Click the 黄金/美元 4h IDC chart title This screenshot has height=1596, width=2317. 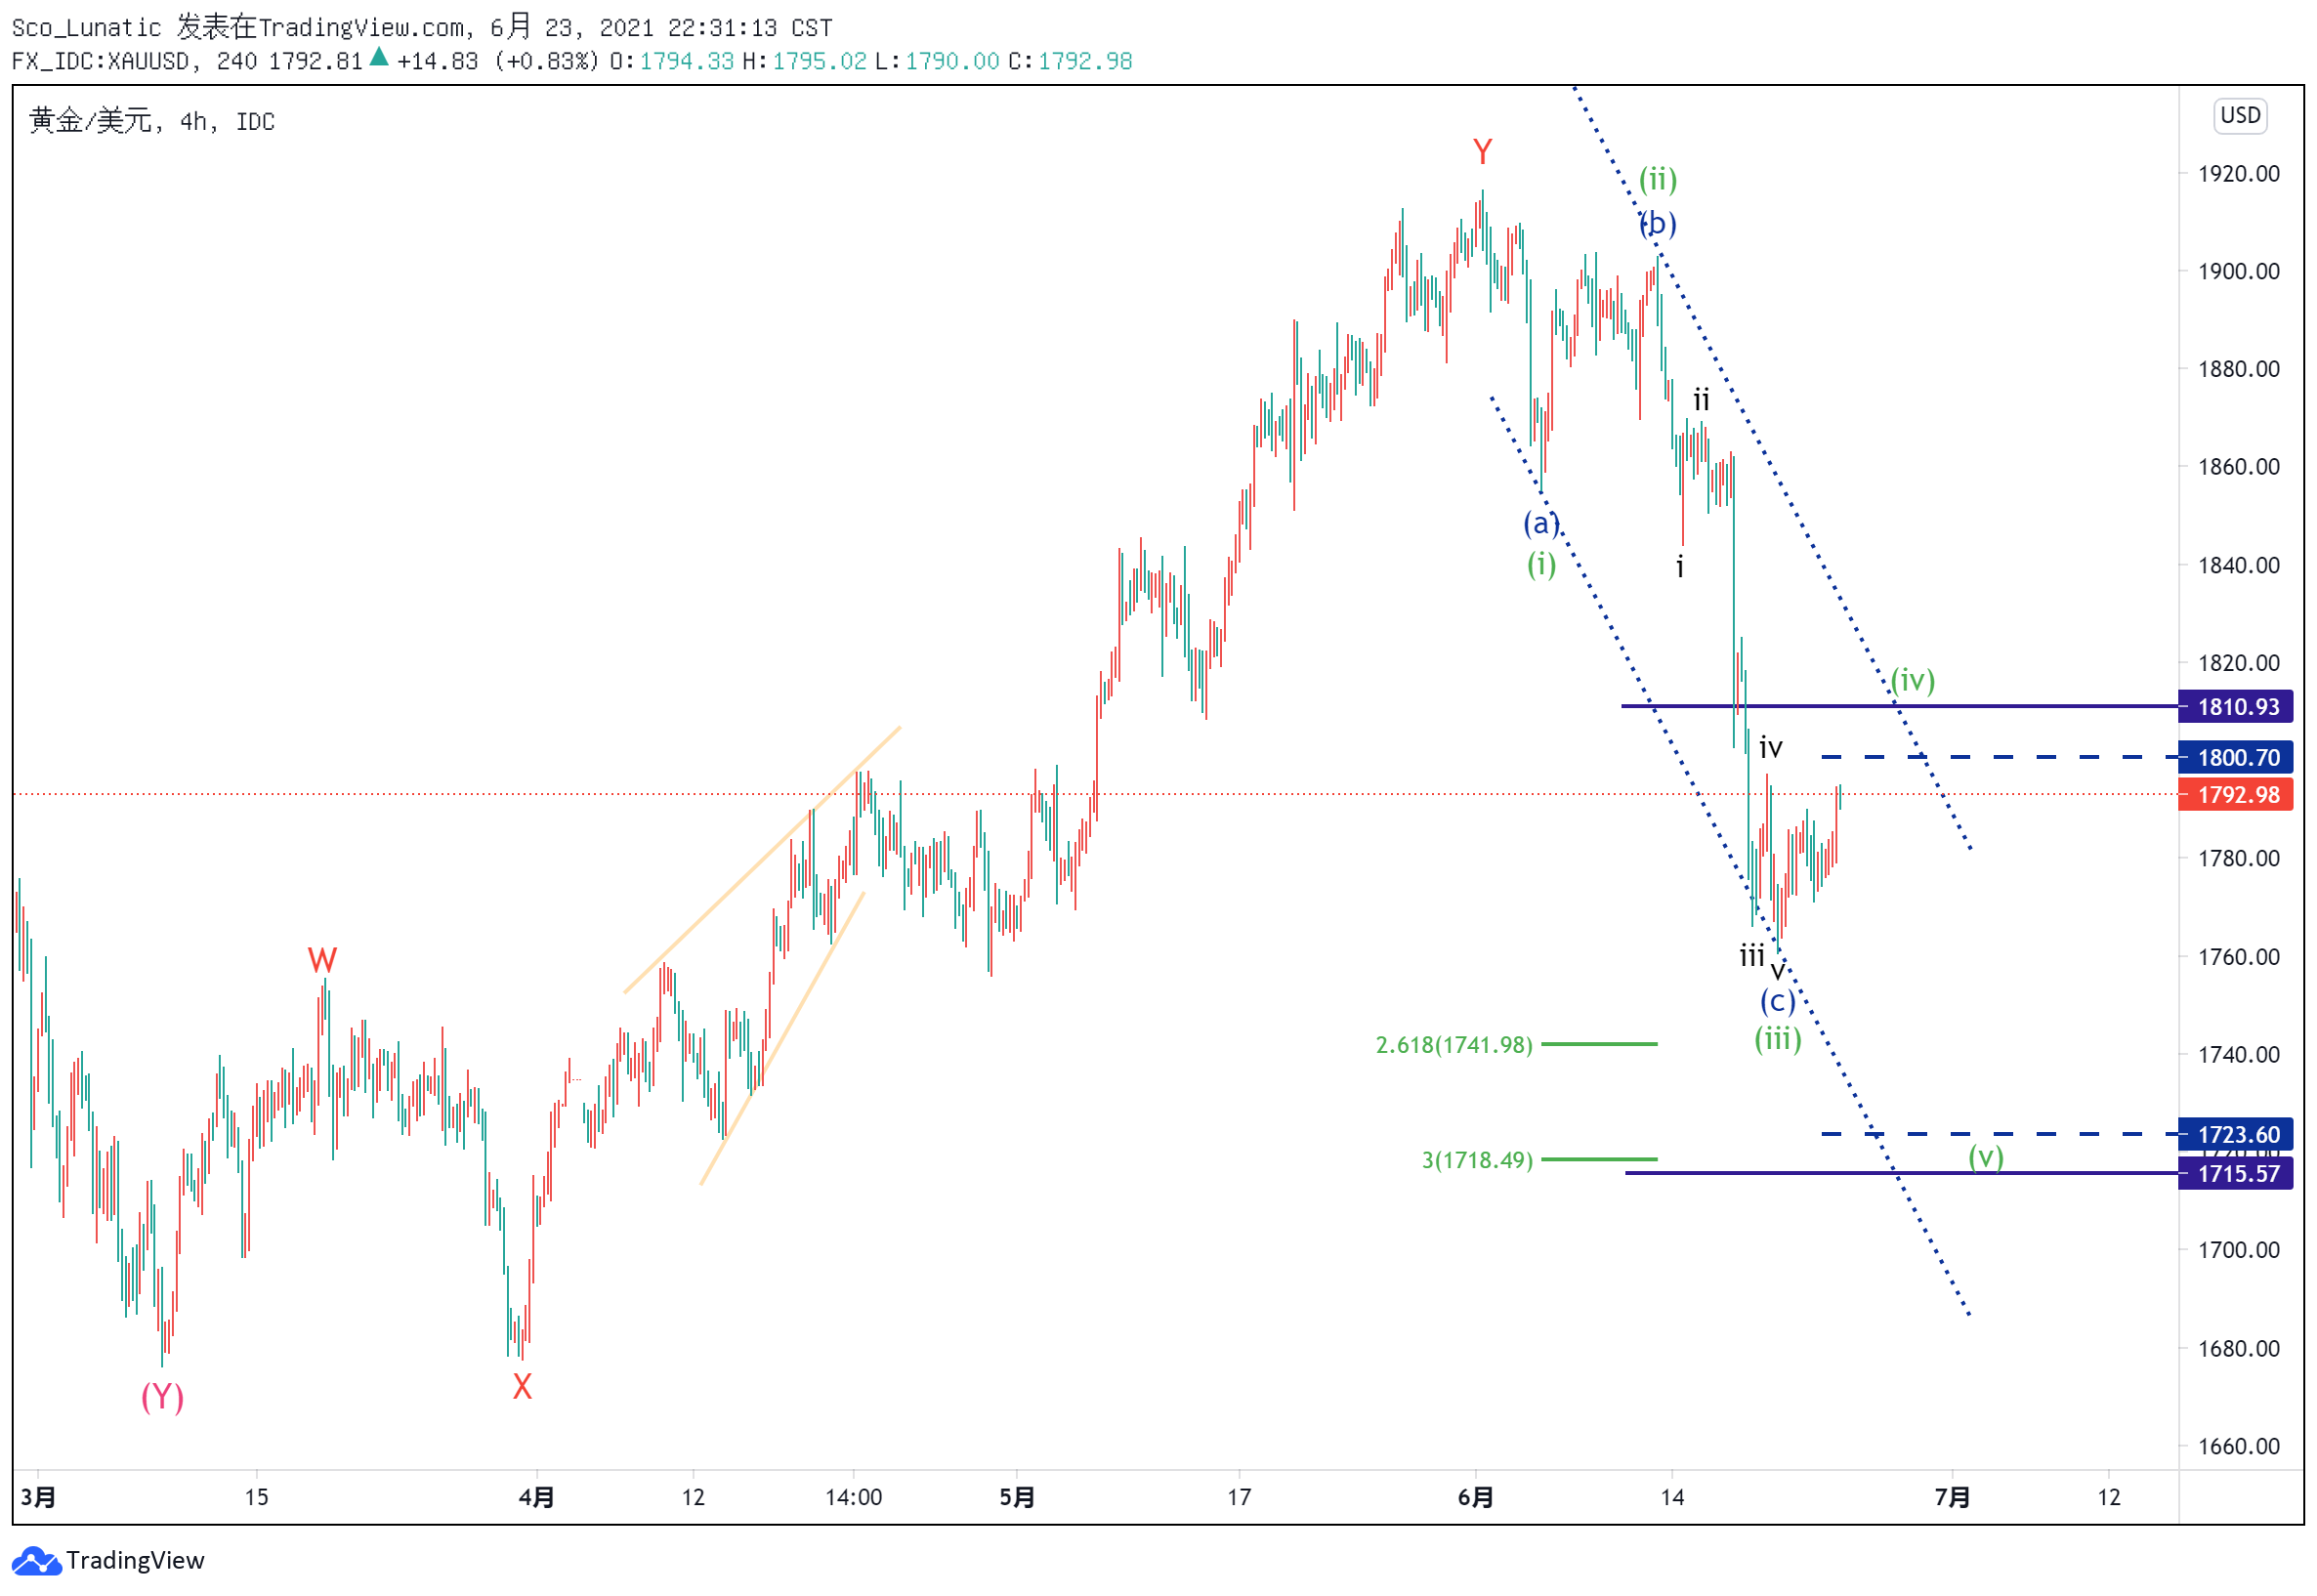coord(152,121)
